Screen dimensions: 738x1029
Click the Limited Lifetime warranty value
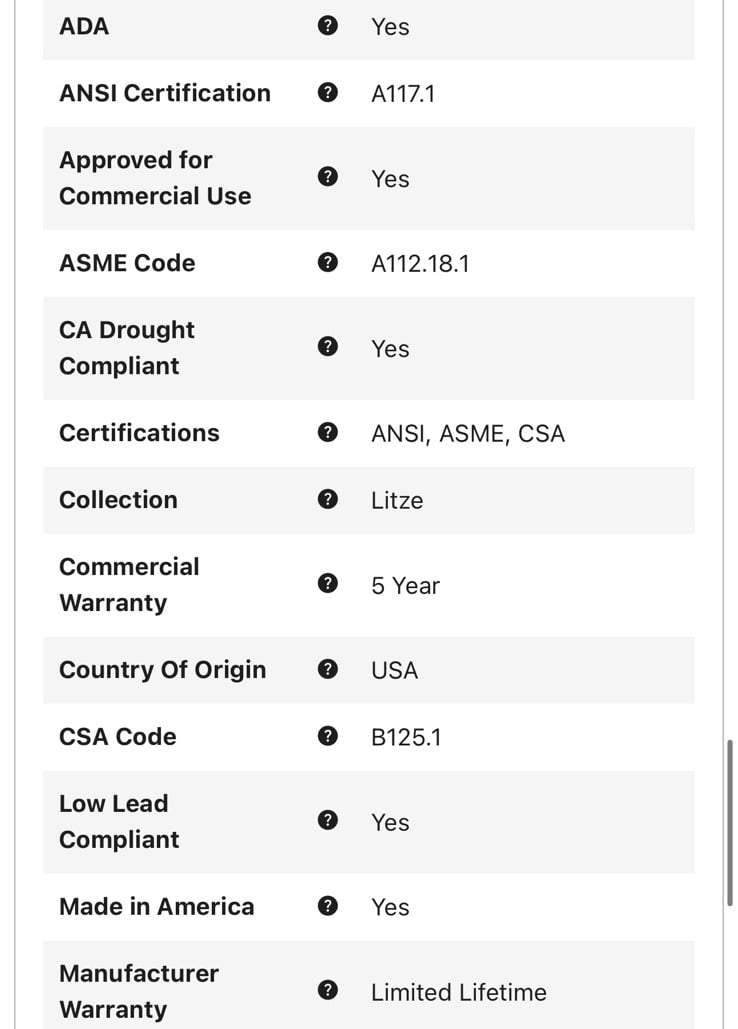pyautogui.click(x=459, y=992)
